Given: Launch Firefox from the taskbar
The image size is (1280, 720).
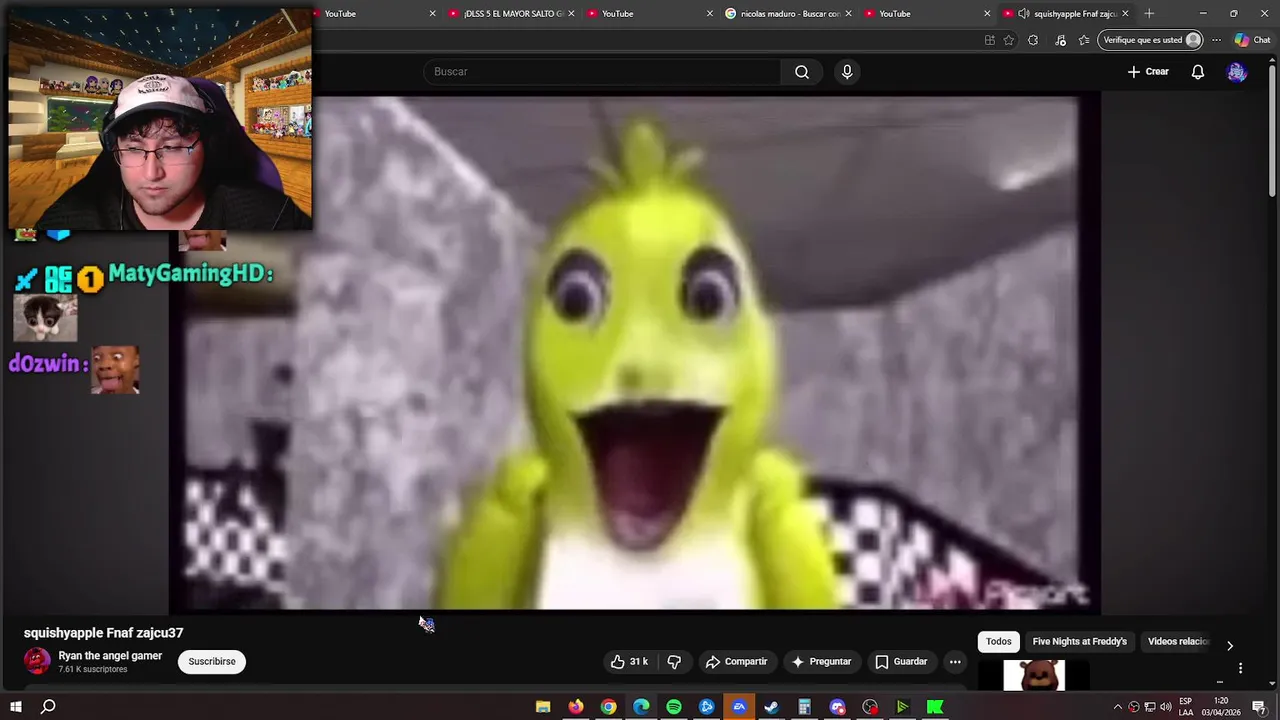Looking at the screenshot, I should [576, 707].
